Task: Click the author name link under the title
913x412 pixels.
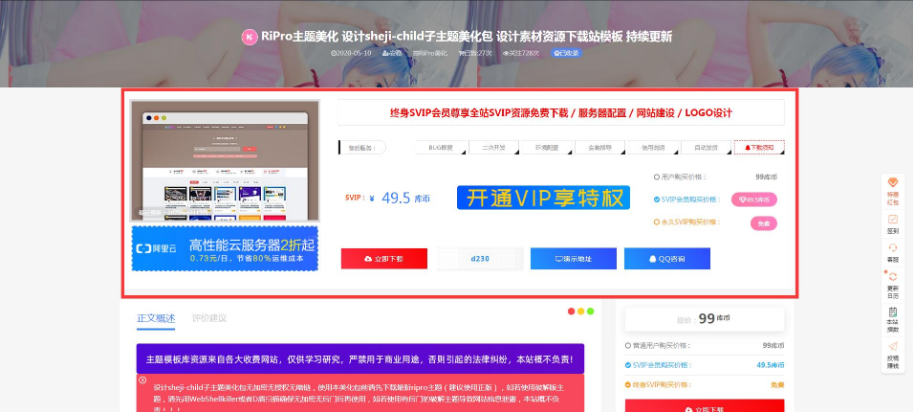Action: (x=392, y=53)
